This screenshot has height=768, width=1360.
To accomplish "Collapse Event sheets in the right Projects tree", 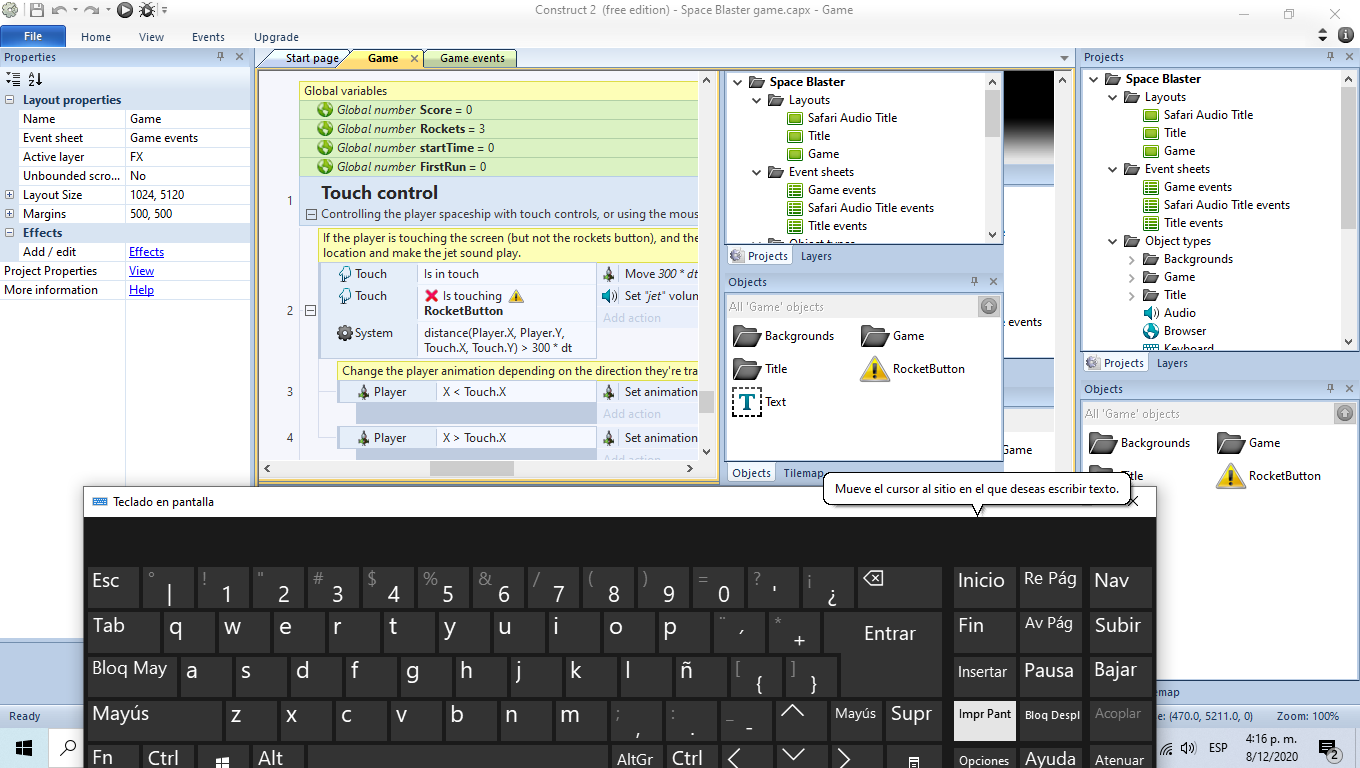I will pyautogui.click(x=1113, y=169).
